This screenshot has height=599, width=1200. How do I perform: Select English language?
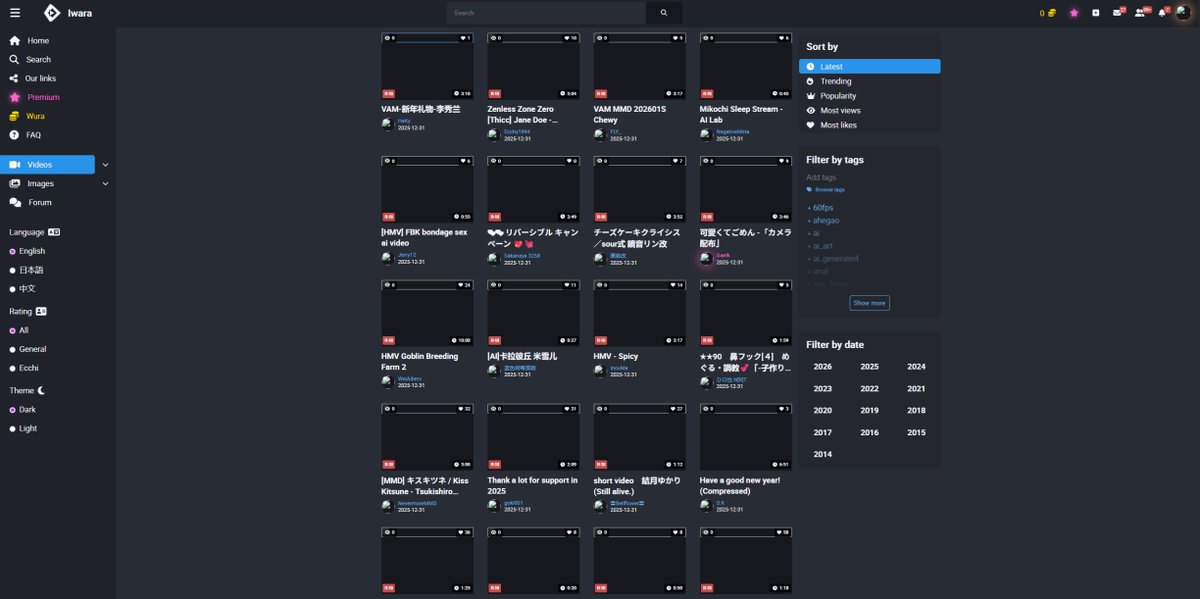point(27,252)
